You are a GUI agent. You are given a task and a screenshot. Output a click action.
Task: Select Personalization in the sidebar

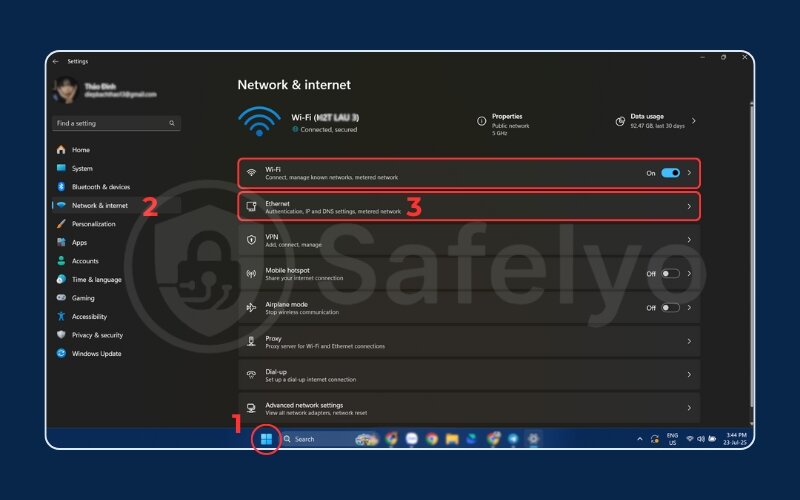[93, 224]
